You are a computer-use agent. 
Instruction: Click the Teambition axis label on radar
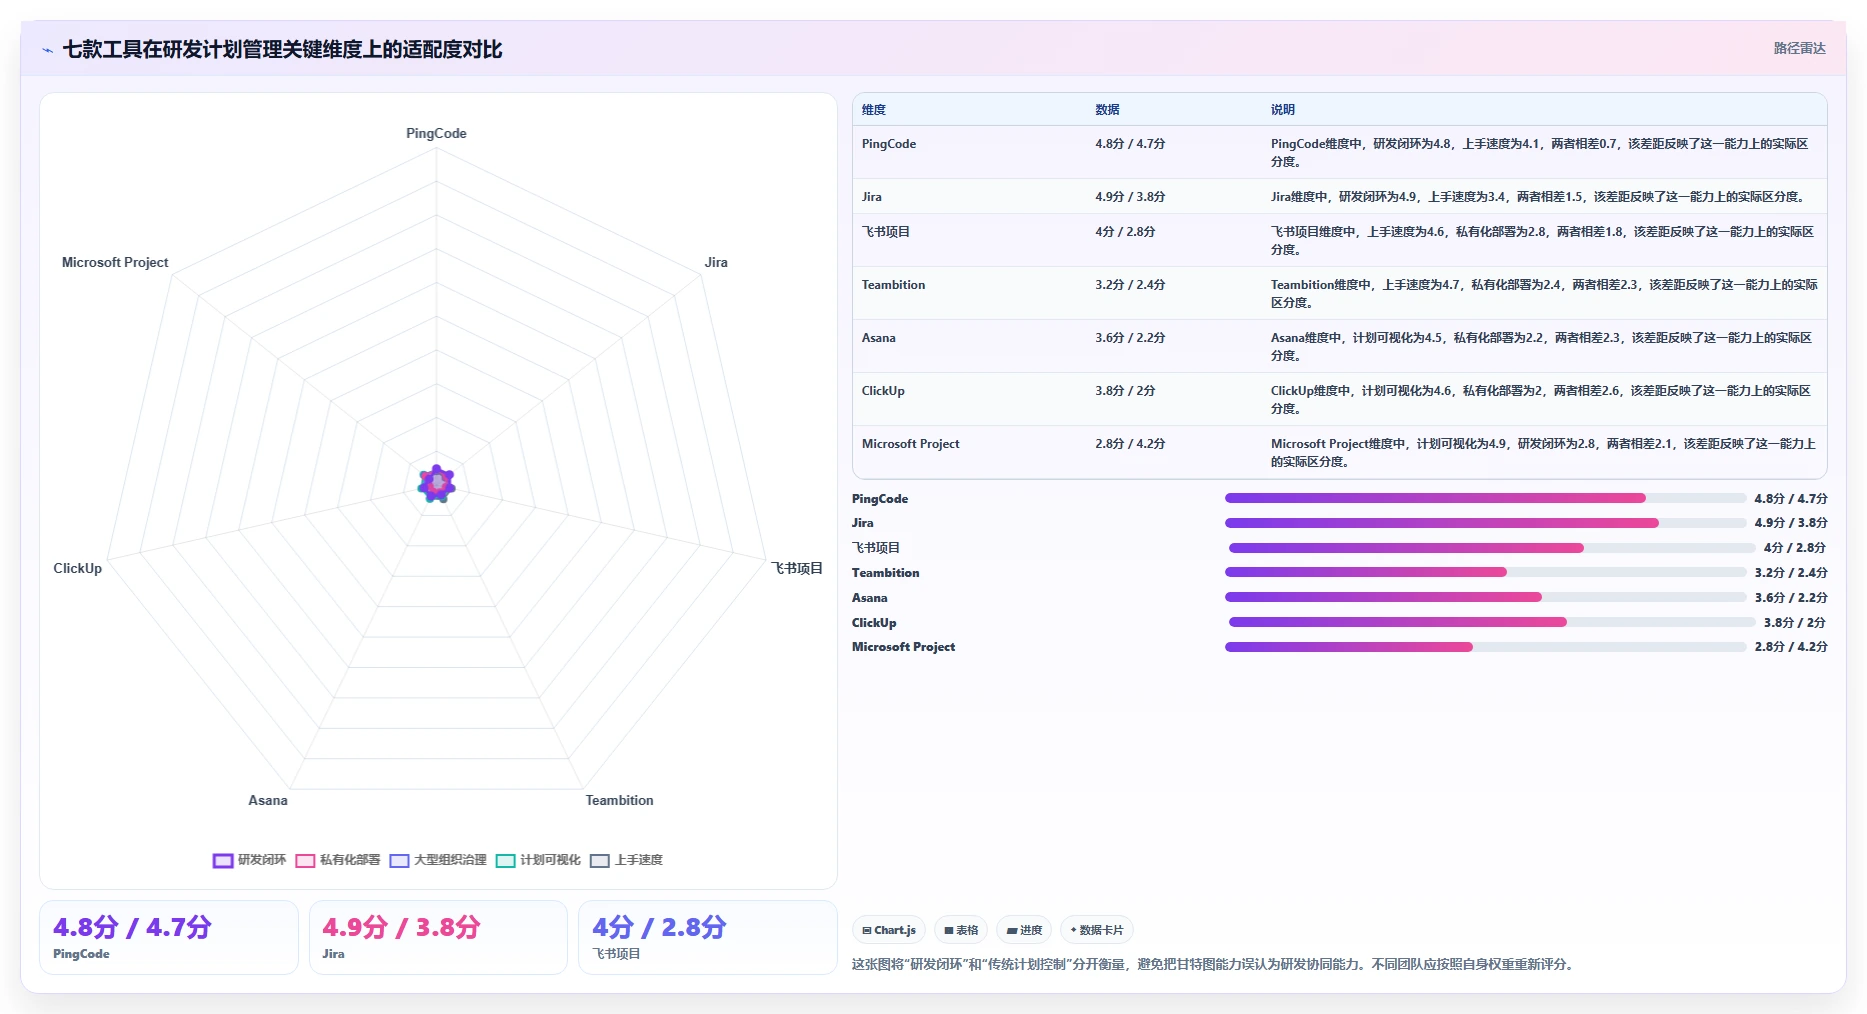pos(619,800)
